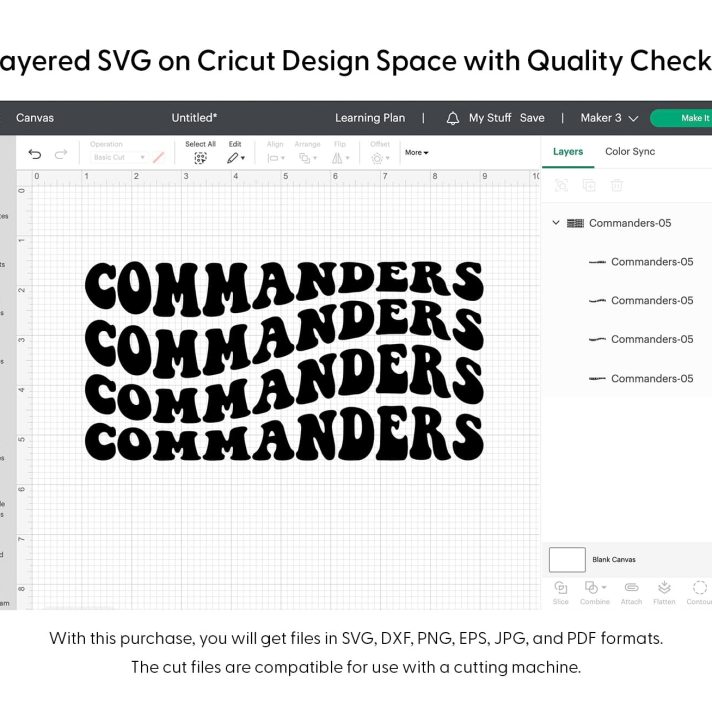712x712 pixels.
Task: Open the Align tool
Action: (x=276, y=158)
